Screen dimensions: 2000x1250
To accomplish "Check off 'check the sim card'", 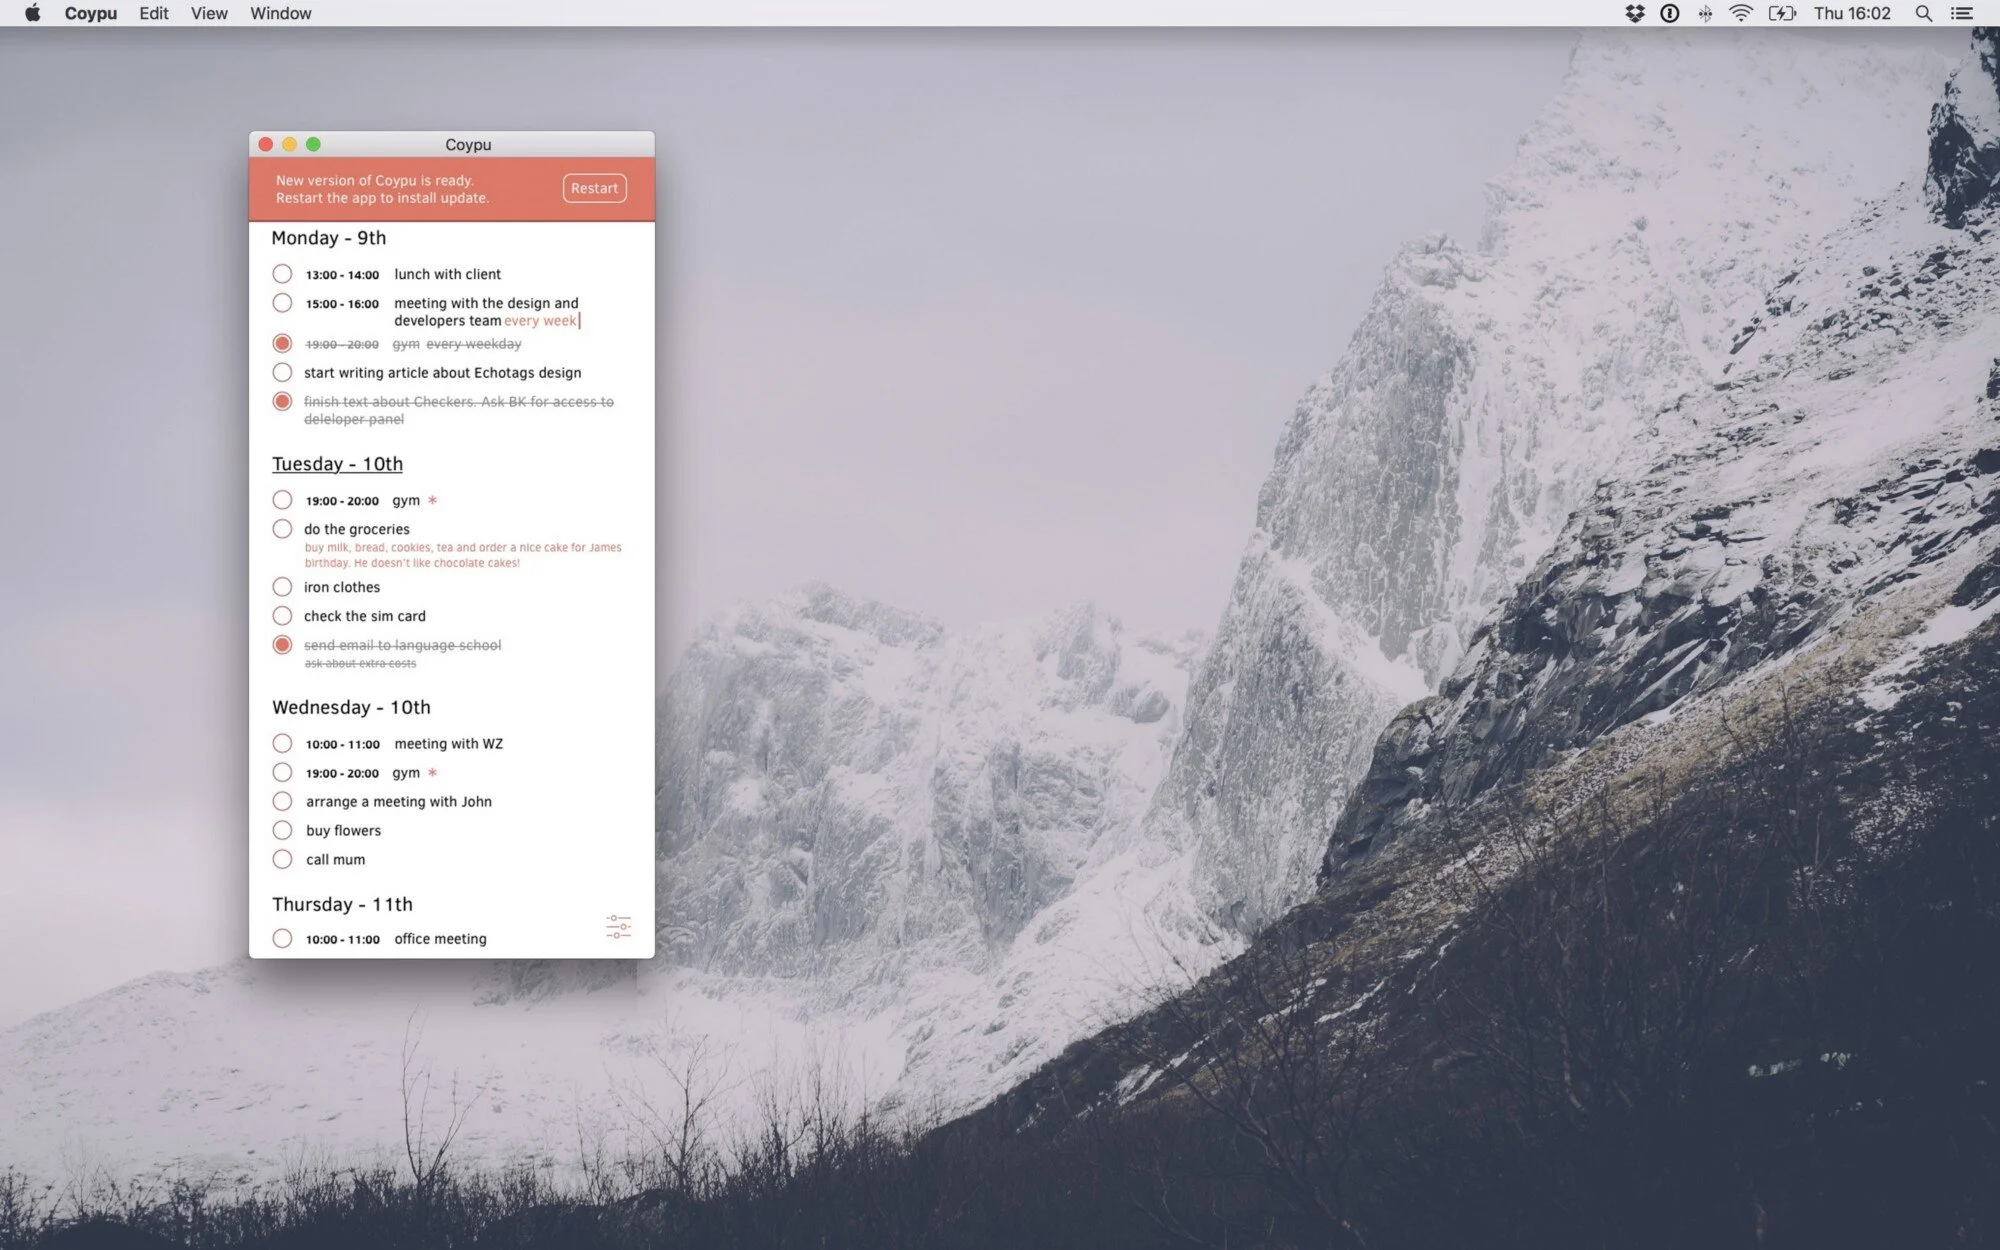I will click(x=282, y=616).
